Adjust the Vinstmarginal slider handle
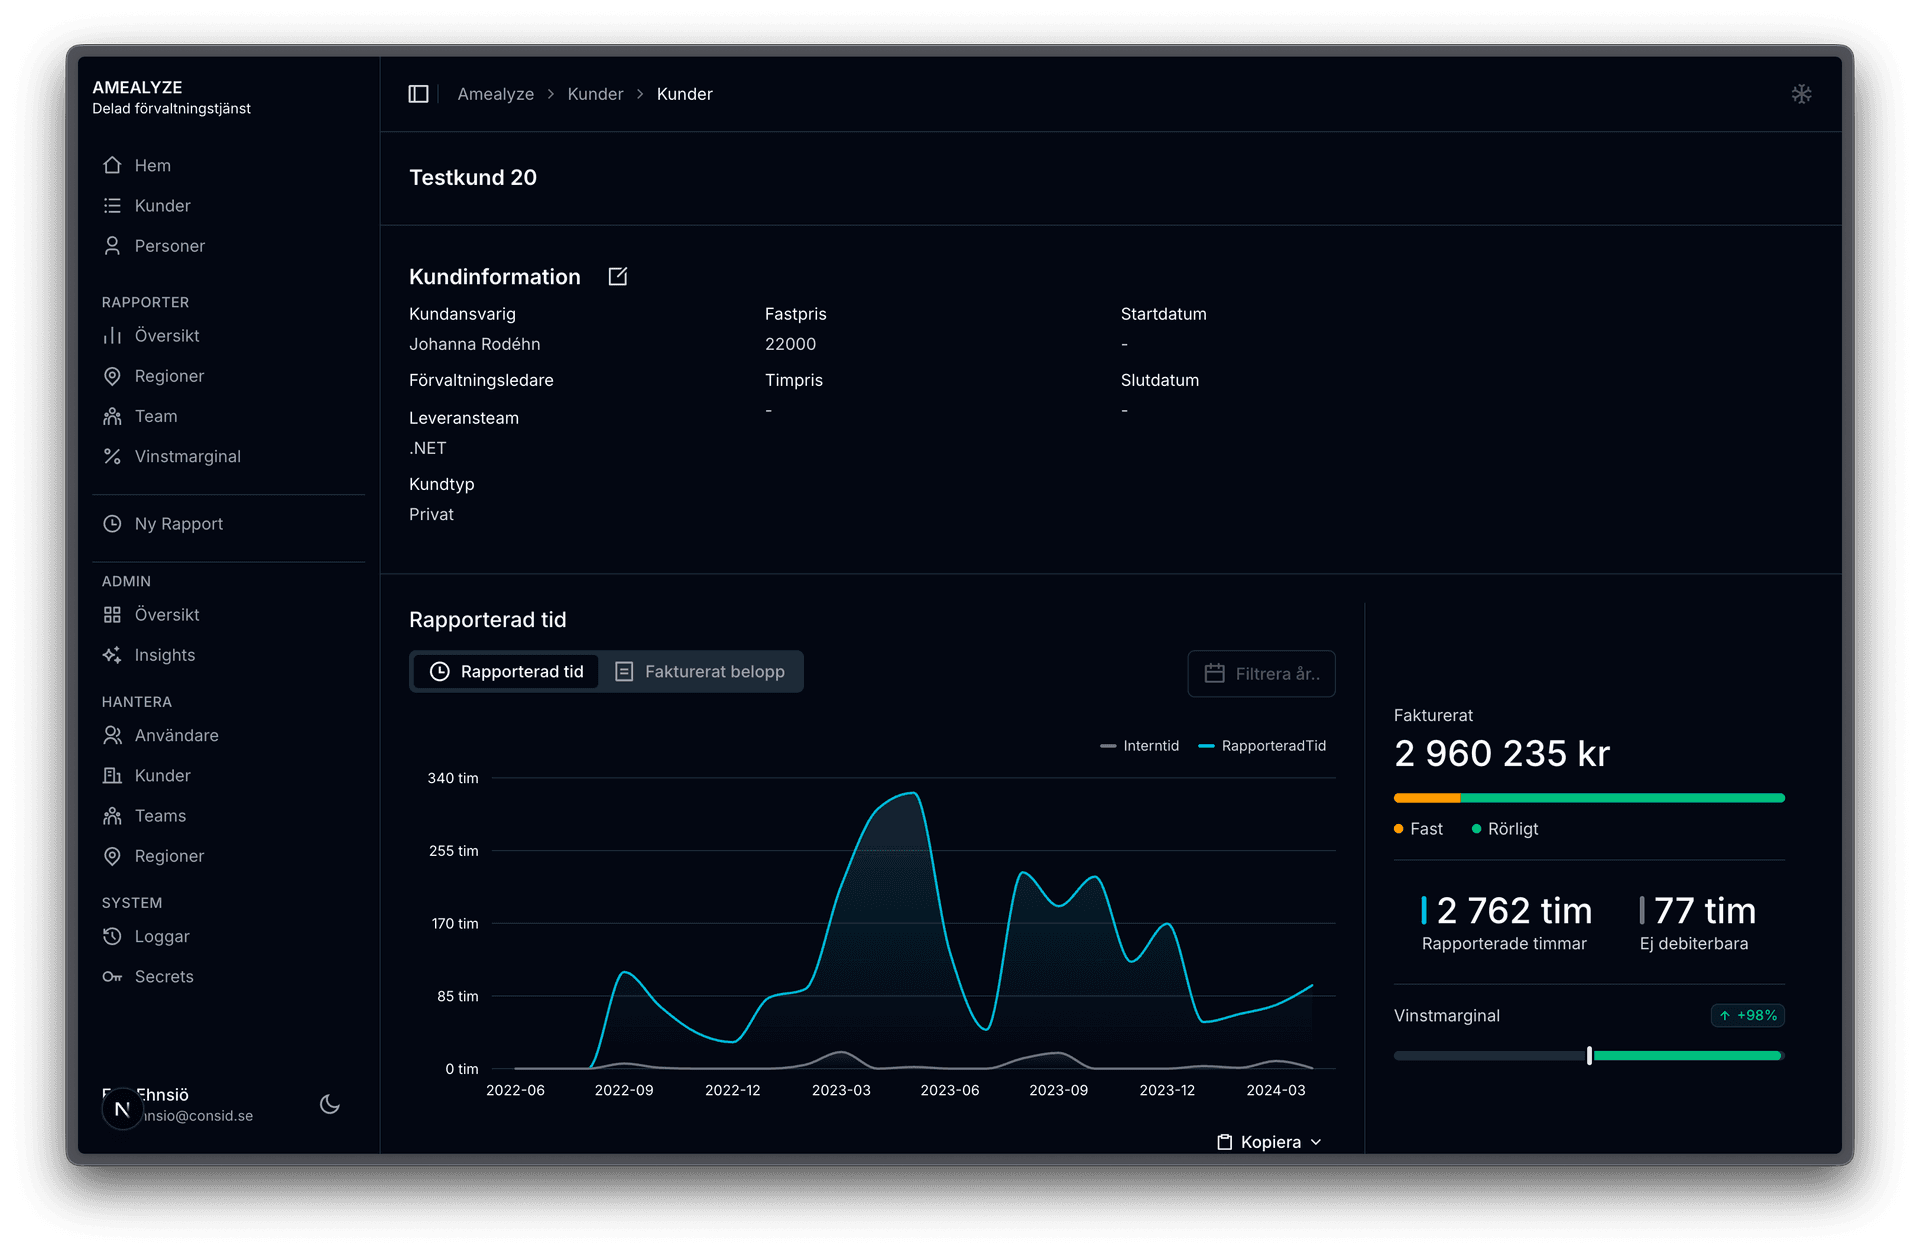This screenshot has height=1253, width=1920. point(1588,1055)
